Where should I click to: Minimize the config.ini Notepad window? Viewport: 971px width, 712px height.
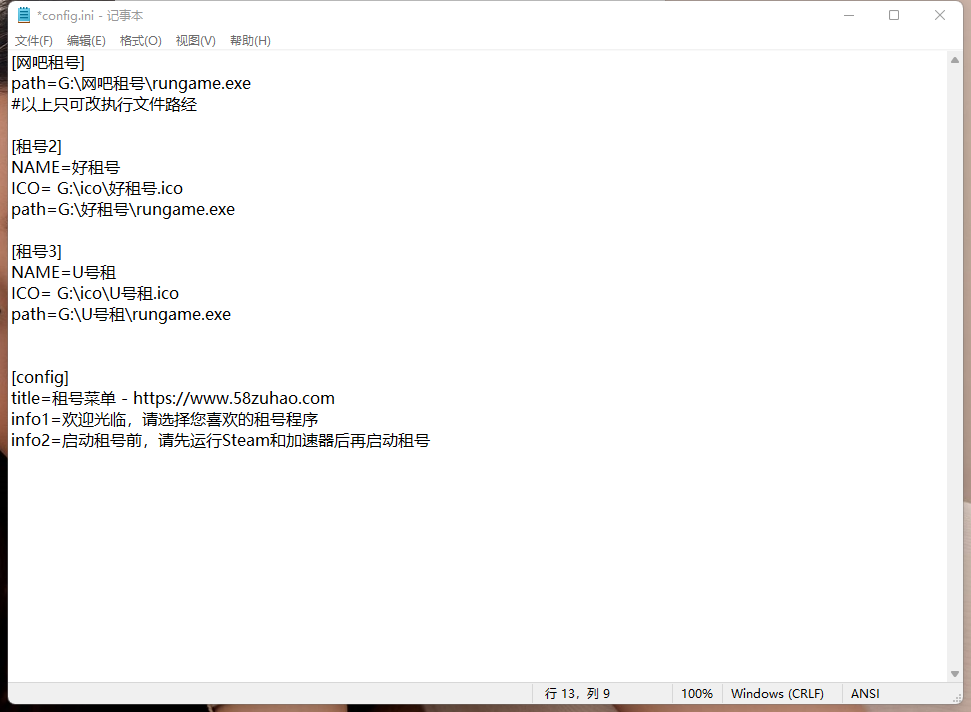[849, 15]
